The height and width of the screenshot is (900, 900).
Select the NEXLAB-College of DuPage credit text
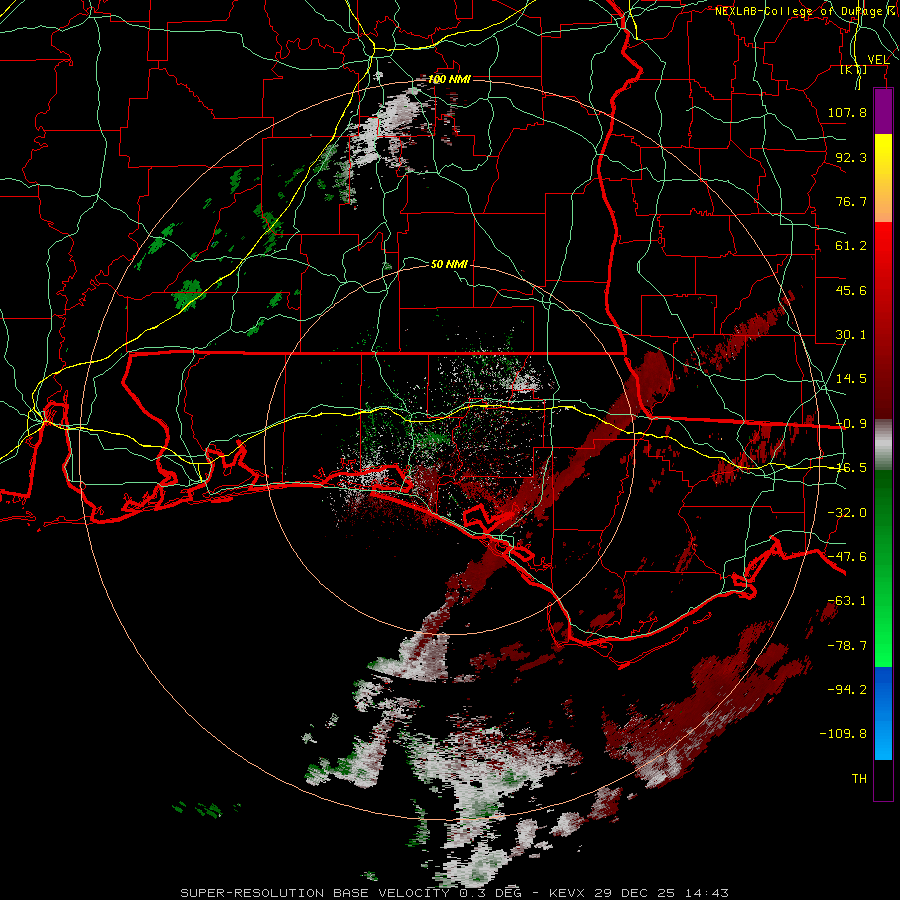pos(803,11)
